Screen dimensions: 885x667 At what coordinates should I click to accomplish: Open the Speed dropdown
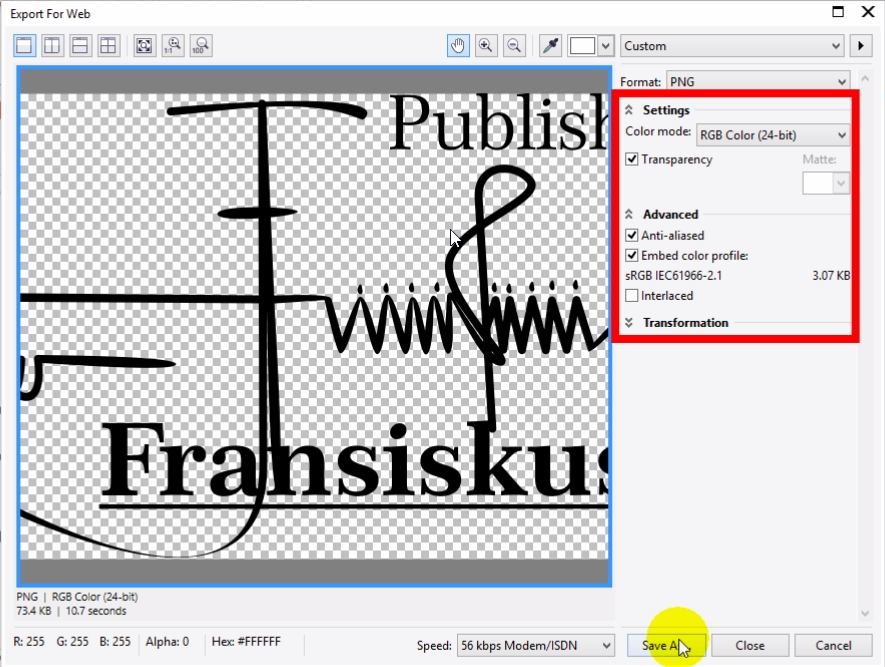point(535,646)
